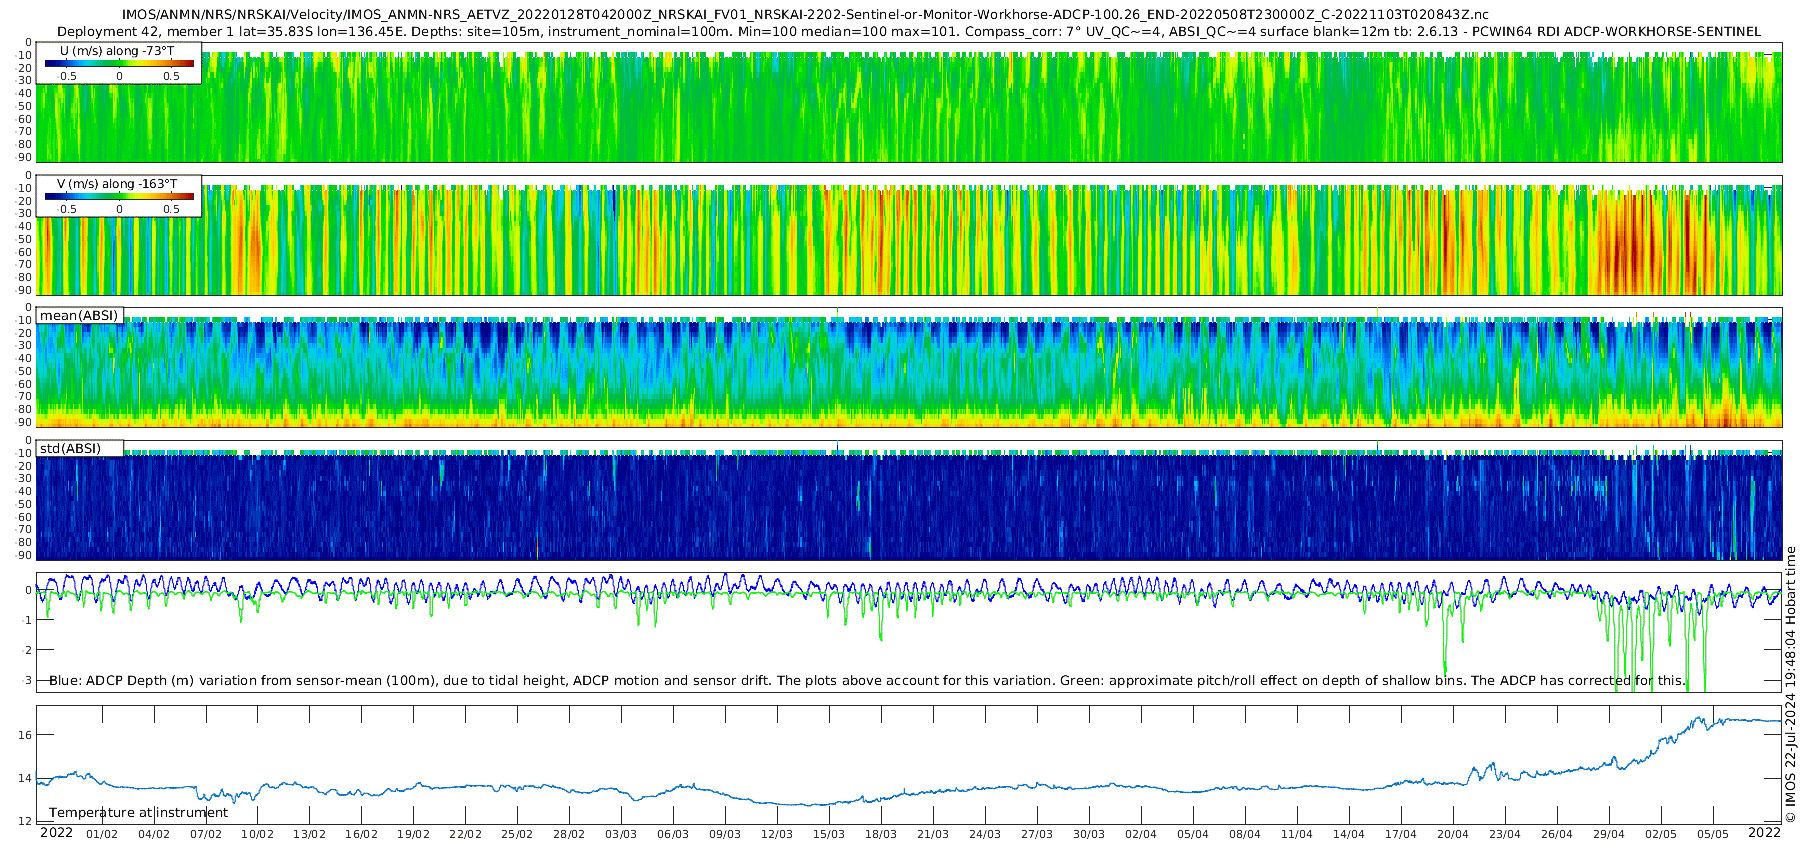The image size is (1800, 850).
Task: Click the 27/03 date tick label
Action: (x=1038, y=834)
